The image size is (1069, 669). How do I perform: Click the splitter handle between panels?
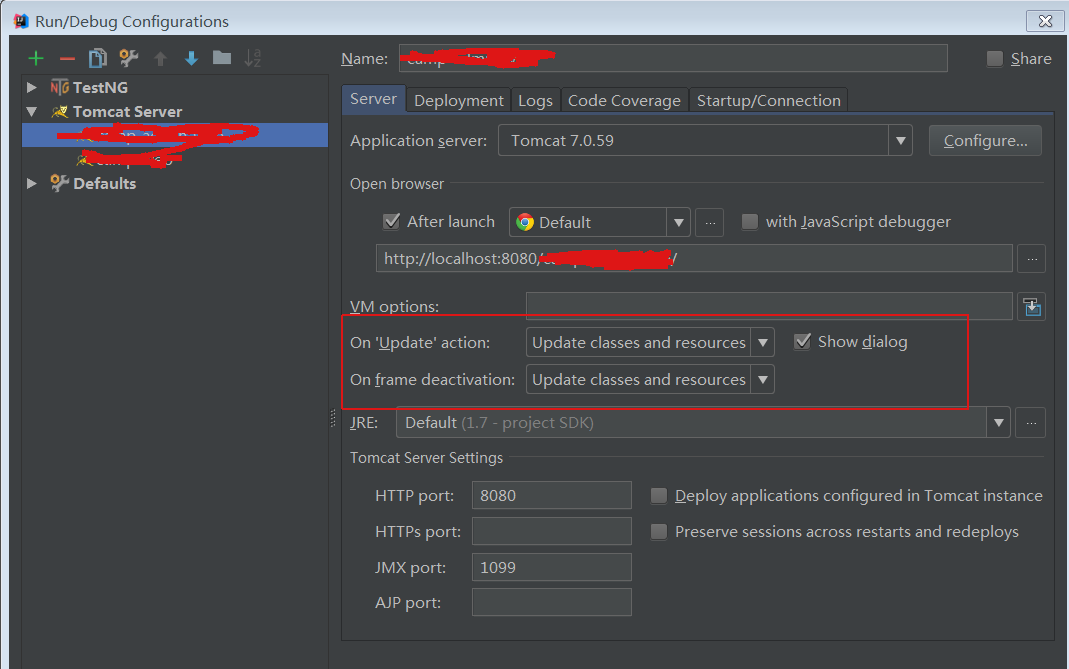click(333, 417)
